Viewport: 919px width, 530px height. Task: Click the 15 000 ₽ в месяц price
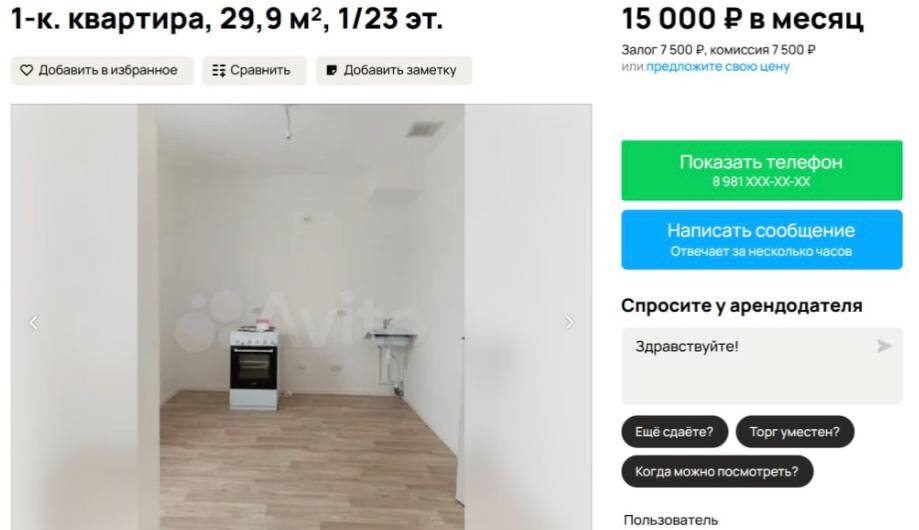(743, 19)
